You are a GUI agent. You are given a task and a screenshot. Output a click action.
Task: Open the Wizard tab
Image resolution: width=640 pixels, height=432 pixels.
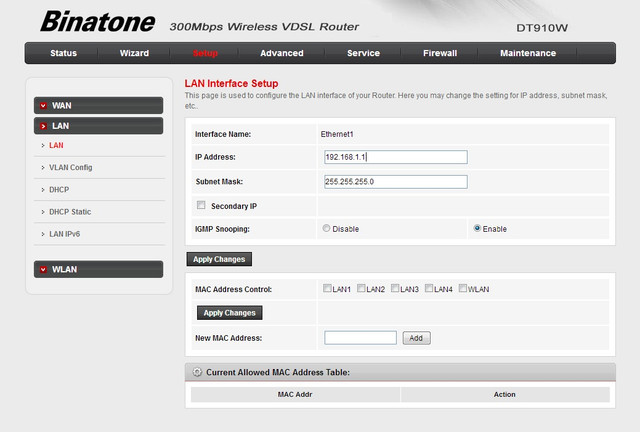coord(134,53)
